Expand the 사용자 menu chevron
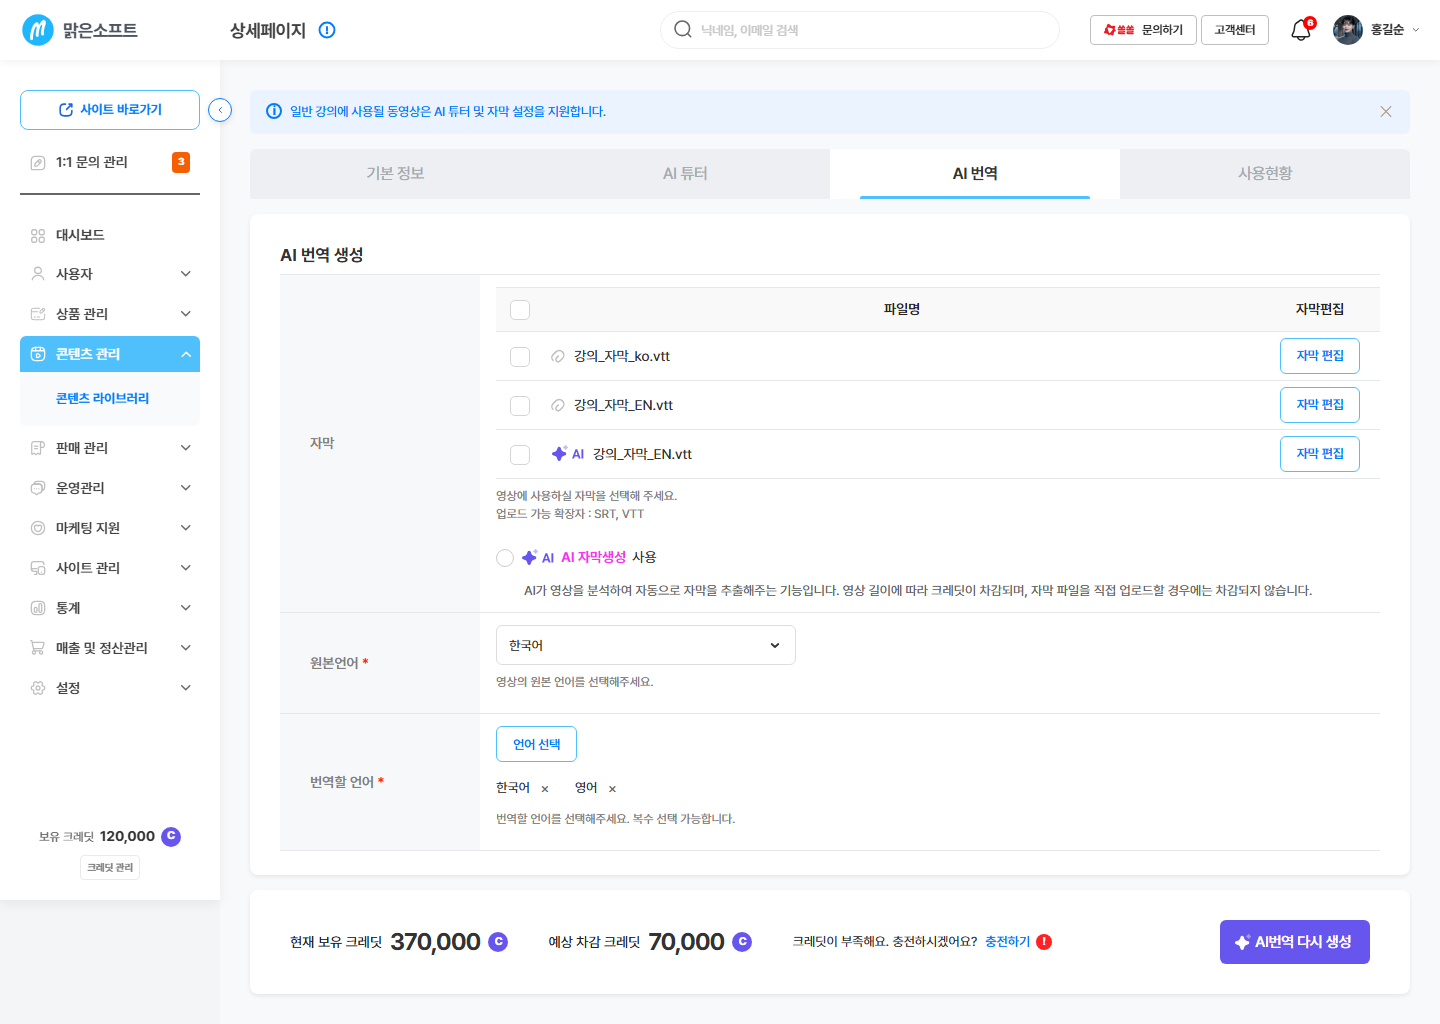This screenshot has width=1440, height=1024. [x=186, y=274]
